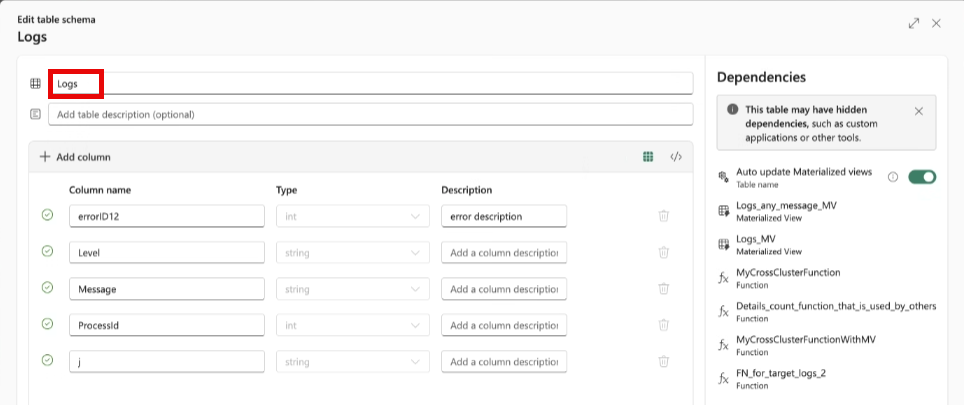
Task: Click description field for Level column
Action: (x=503, y=253)
